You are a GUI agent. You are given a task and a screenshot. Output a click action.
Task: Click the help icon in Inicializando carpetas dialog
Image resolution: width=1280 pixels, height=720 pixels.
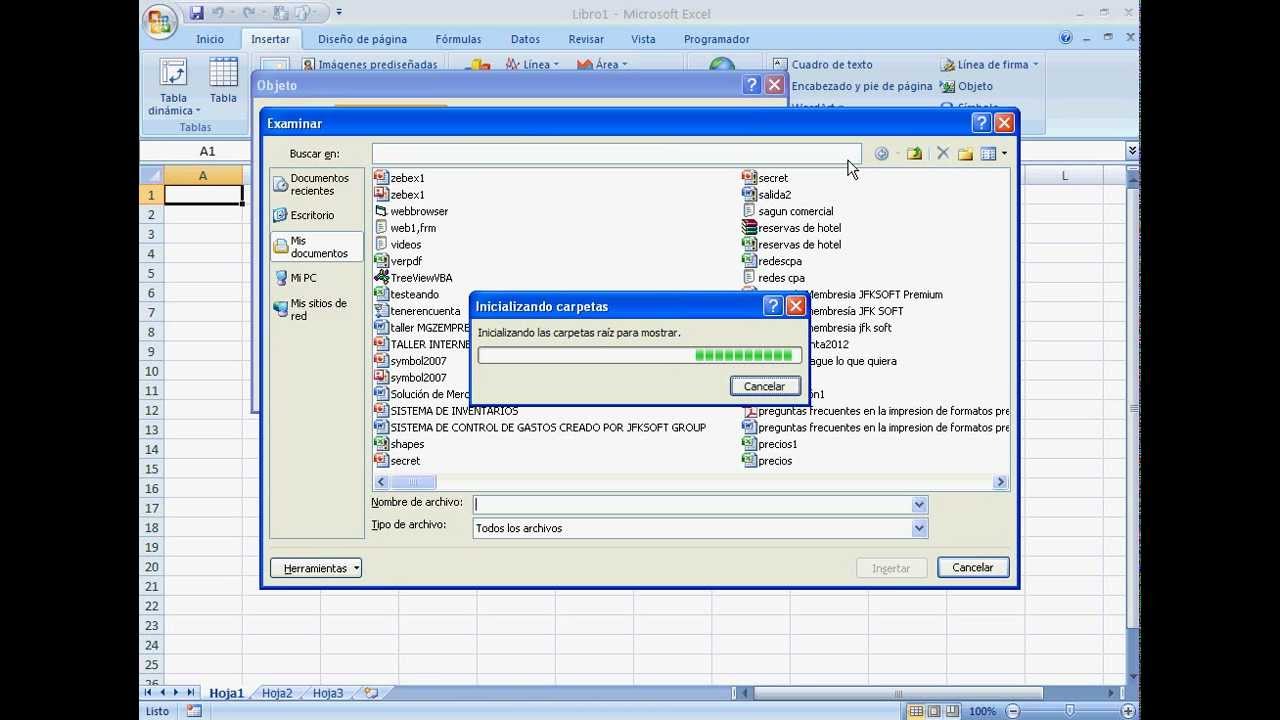772,306
